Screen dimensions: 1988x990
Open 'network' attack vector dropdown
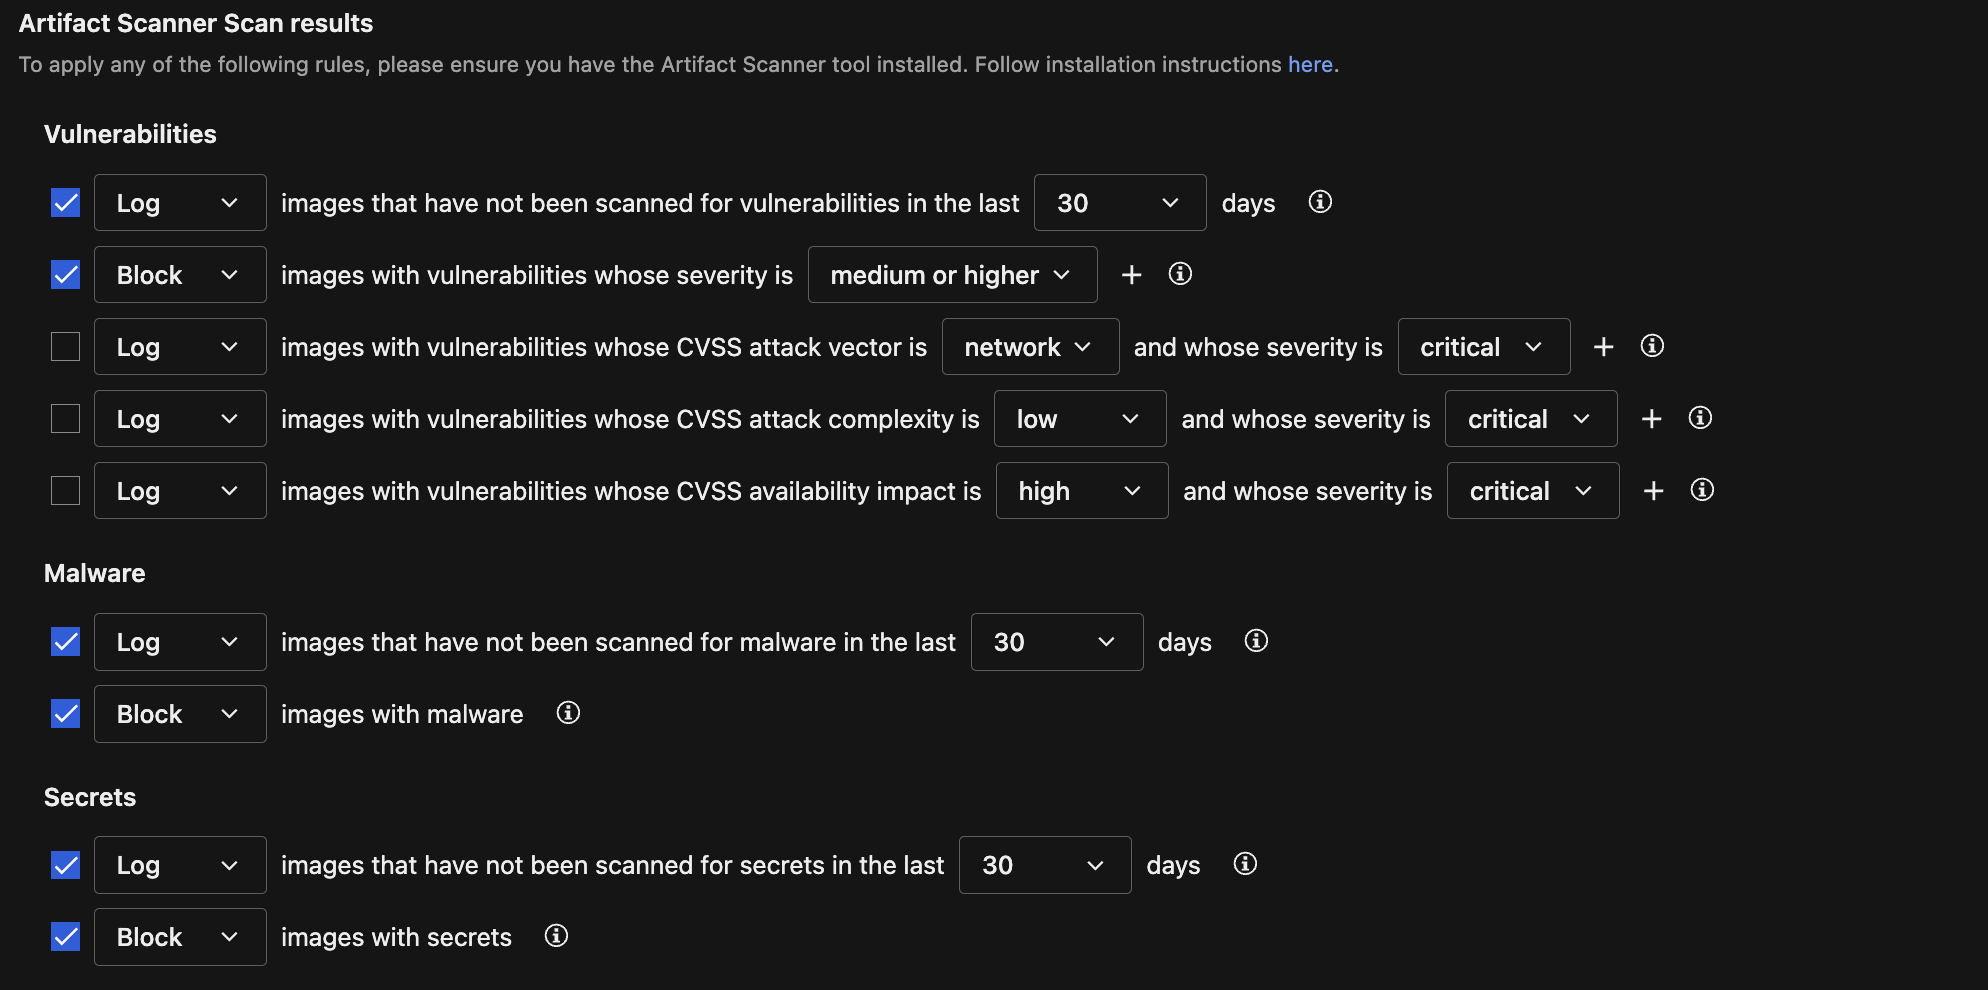pyautogui.click(x=1030, y=347)
